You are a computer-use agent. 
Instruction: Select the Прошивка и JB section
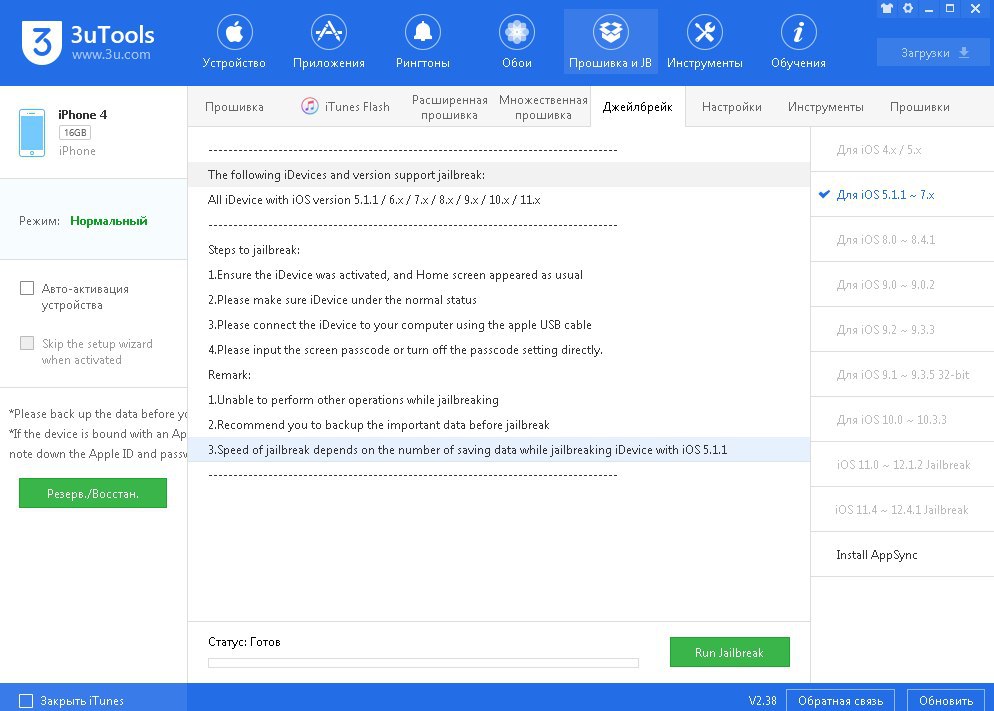610,42
